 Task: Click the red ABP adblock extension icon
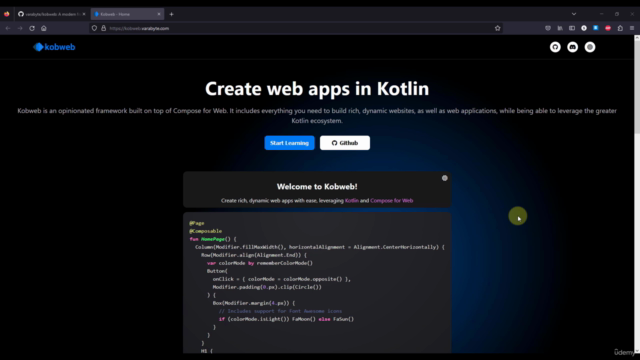608,28
